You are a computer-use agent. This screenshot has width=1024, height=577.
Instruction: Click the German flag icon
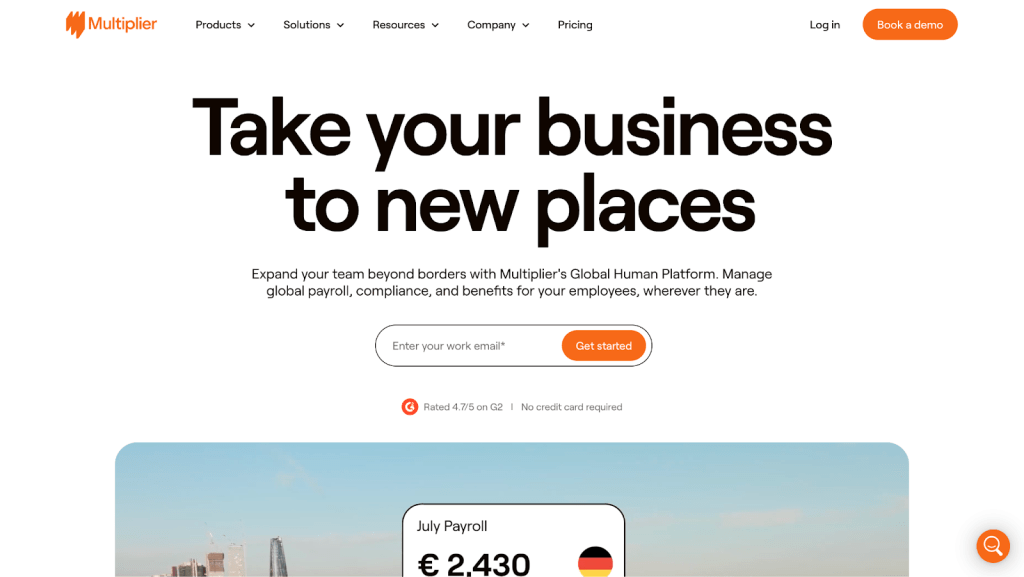[595, 561]
